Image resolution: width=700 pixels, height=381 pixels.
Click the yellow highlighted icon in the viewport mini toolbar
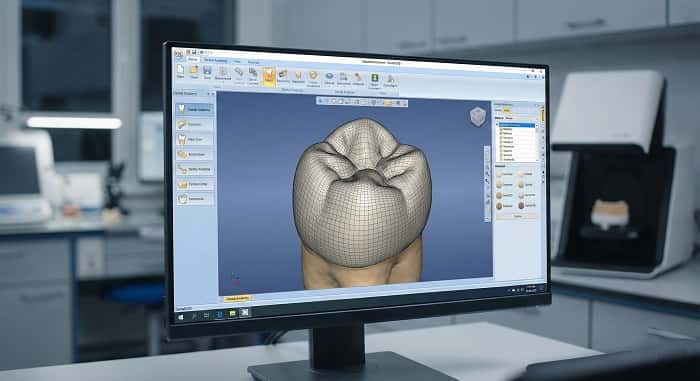click(x=388, y=103)
